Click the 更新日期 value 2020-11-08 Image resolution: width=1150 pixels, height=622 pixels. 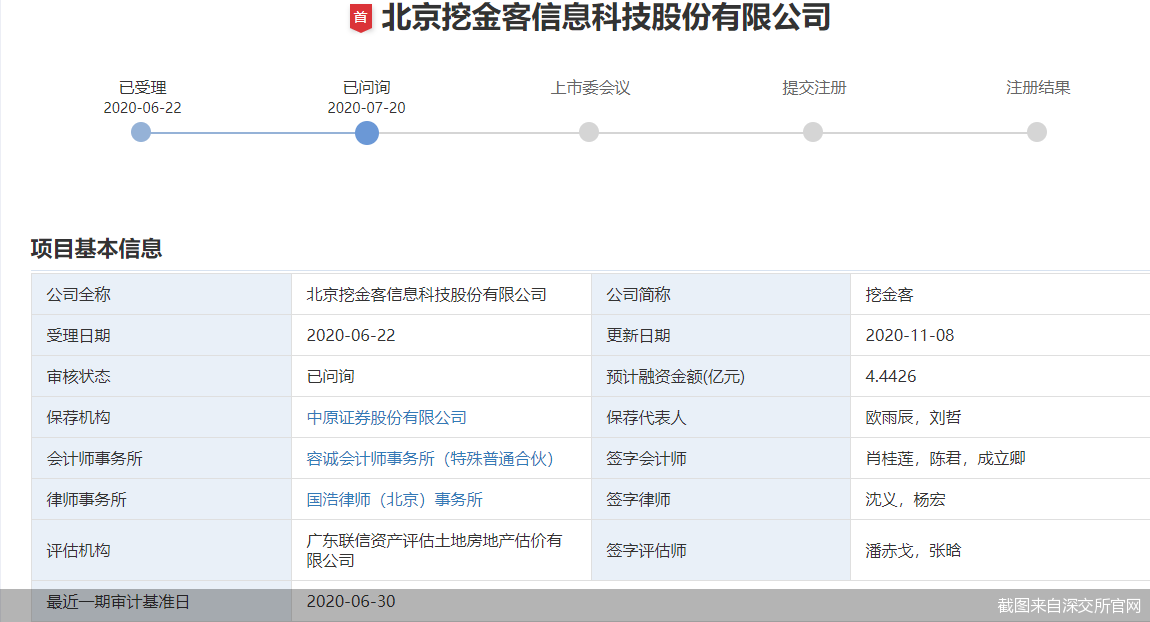tap(909, 335)
